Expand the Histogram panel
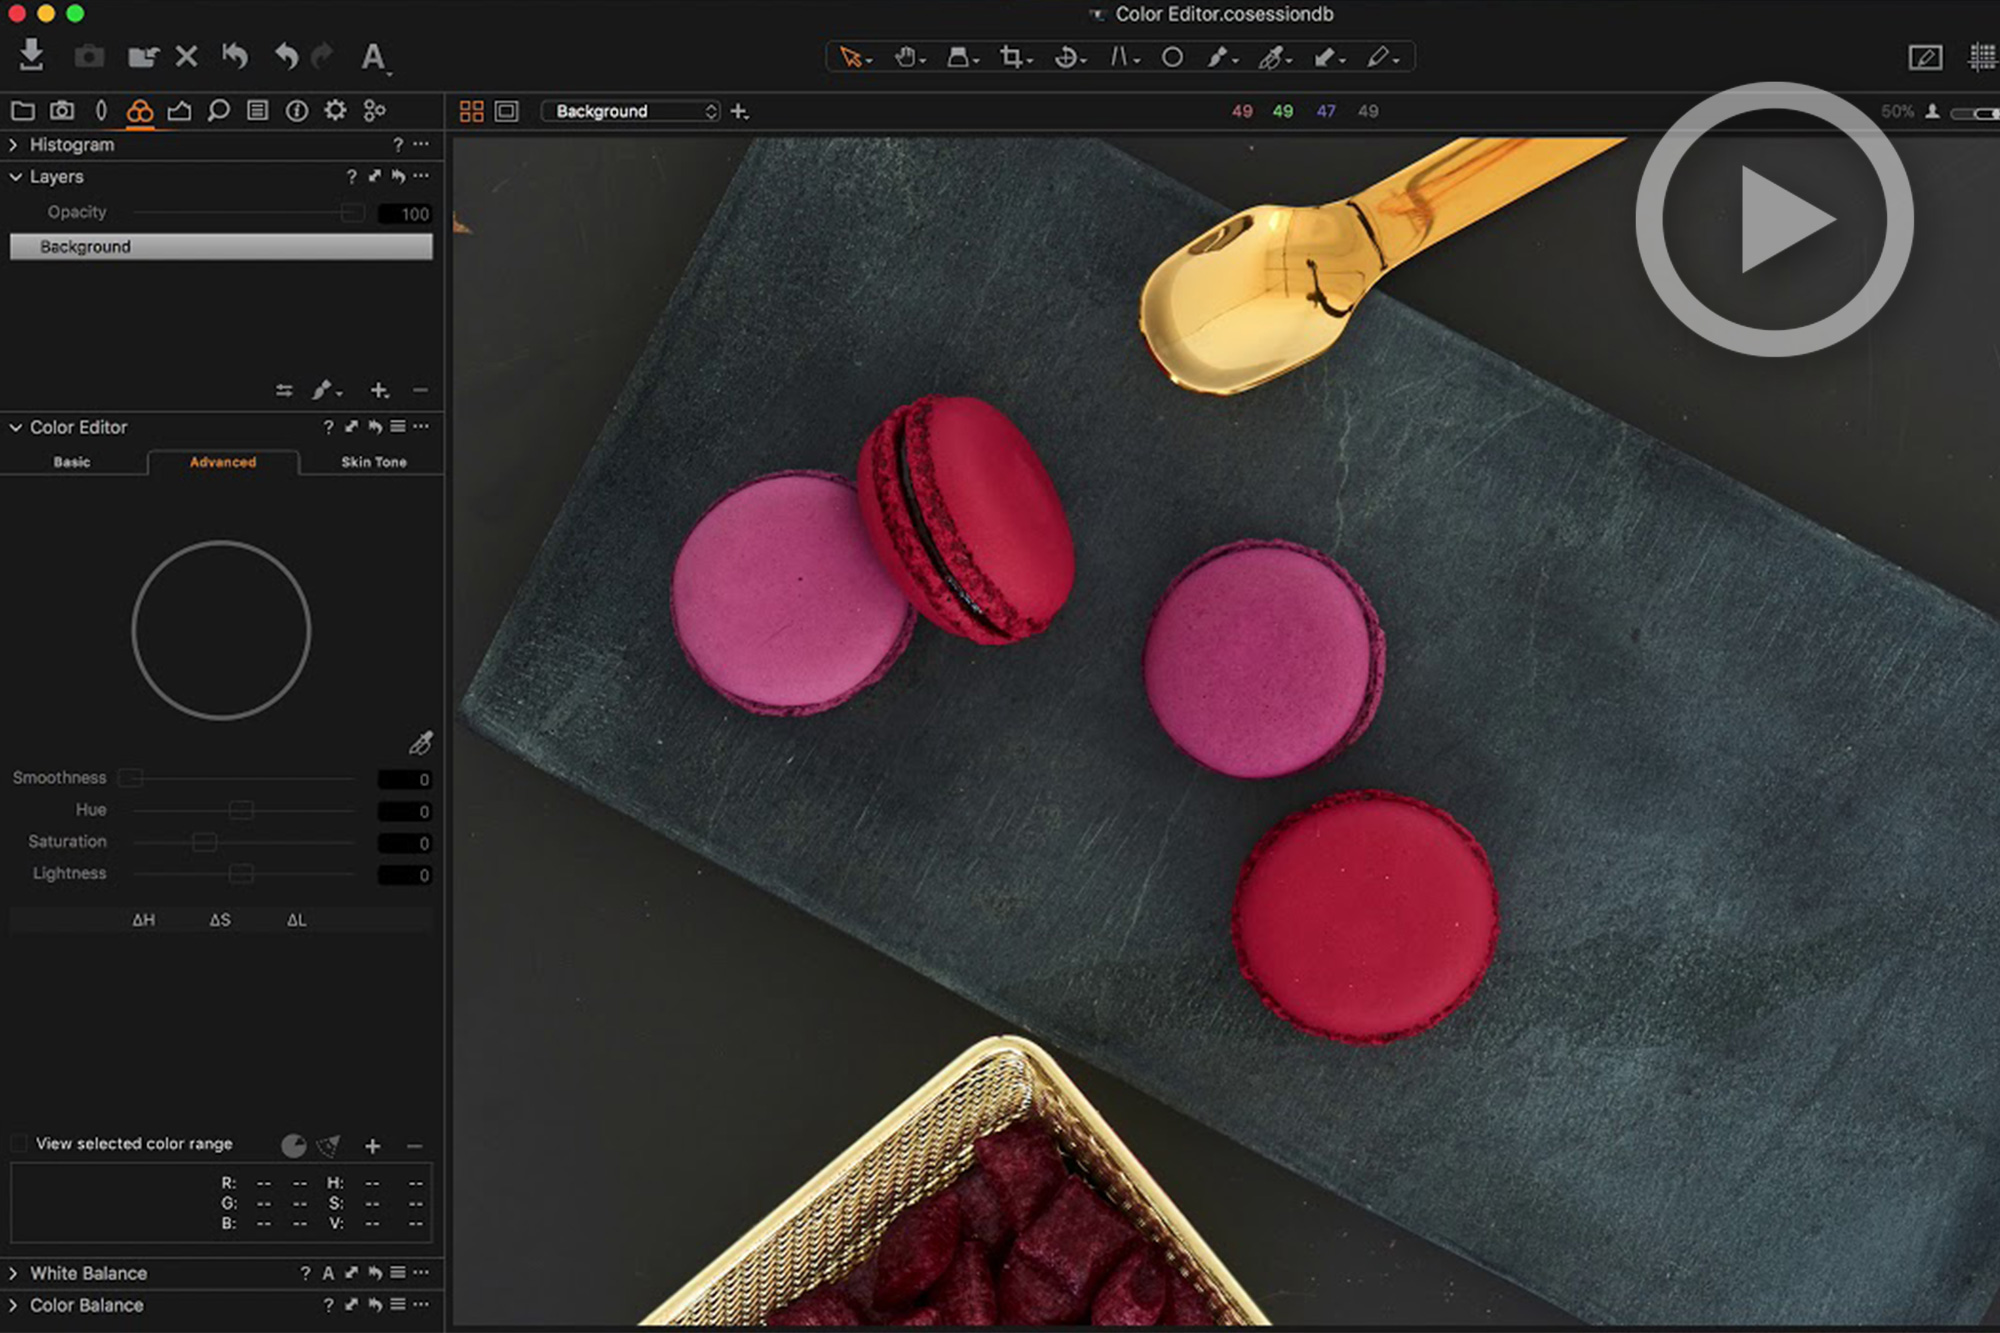The image size is (2000, 1333). coord(13,144)
